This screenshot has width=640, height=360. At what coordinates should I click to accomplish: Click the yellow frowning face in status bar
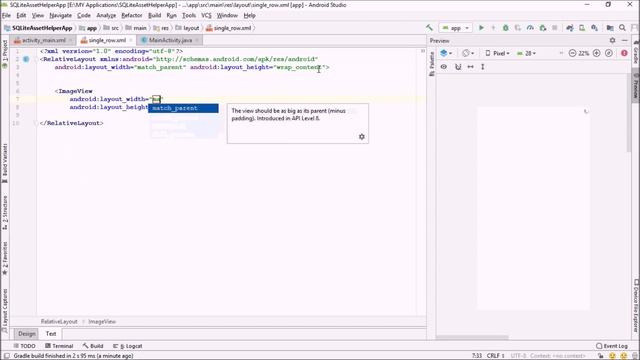click(624, 356)
